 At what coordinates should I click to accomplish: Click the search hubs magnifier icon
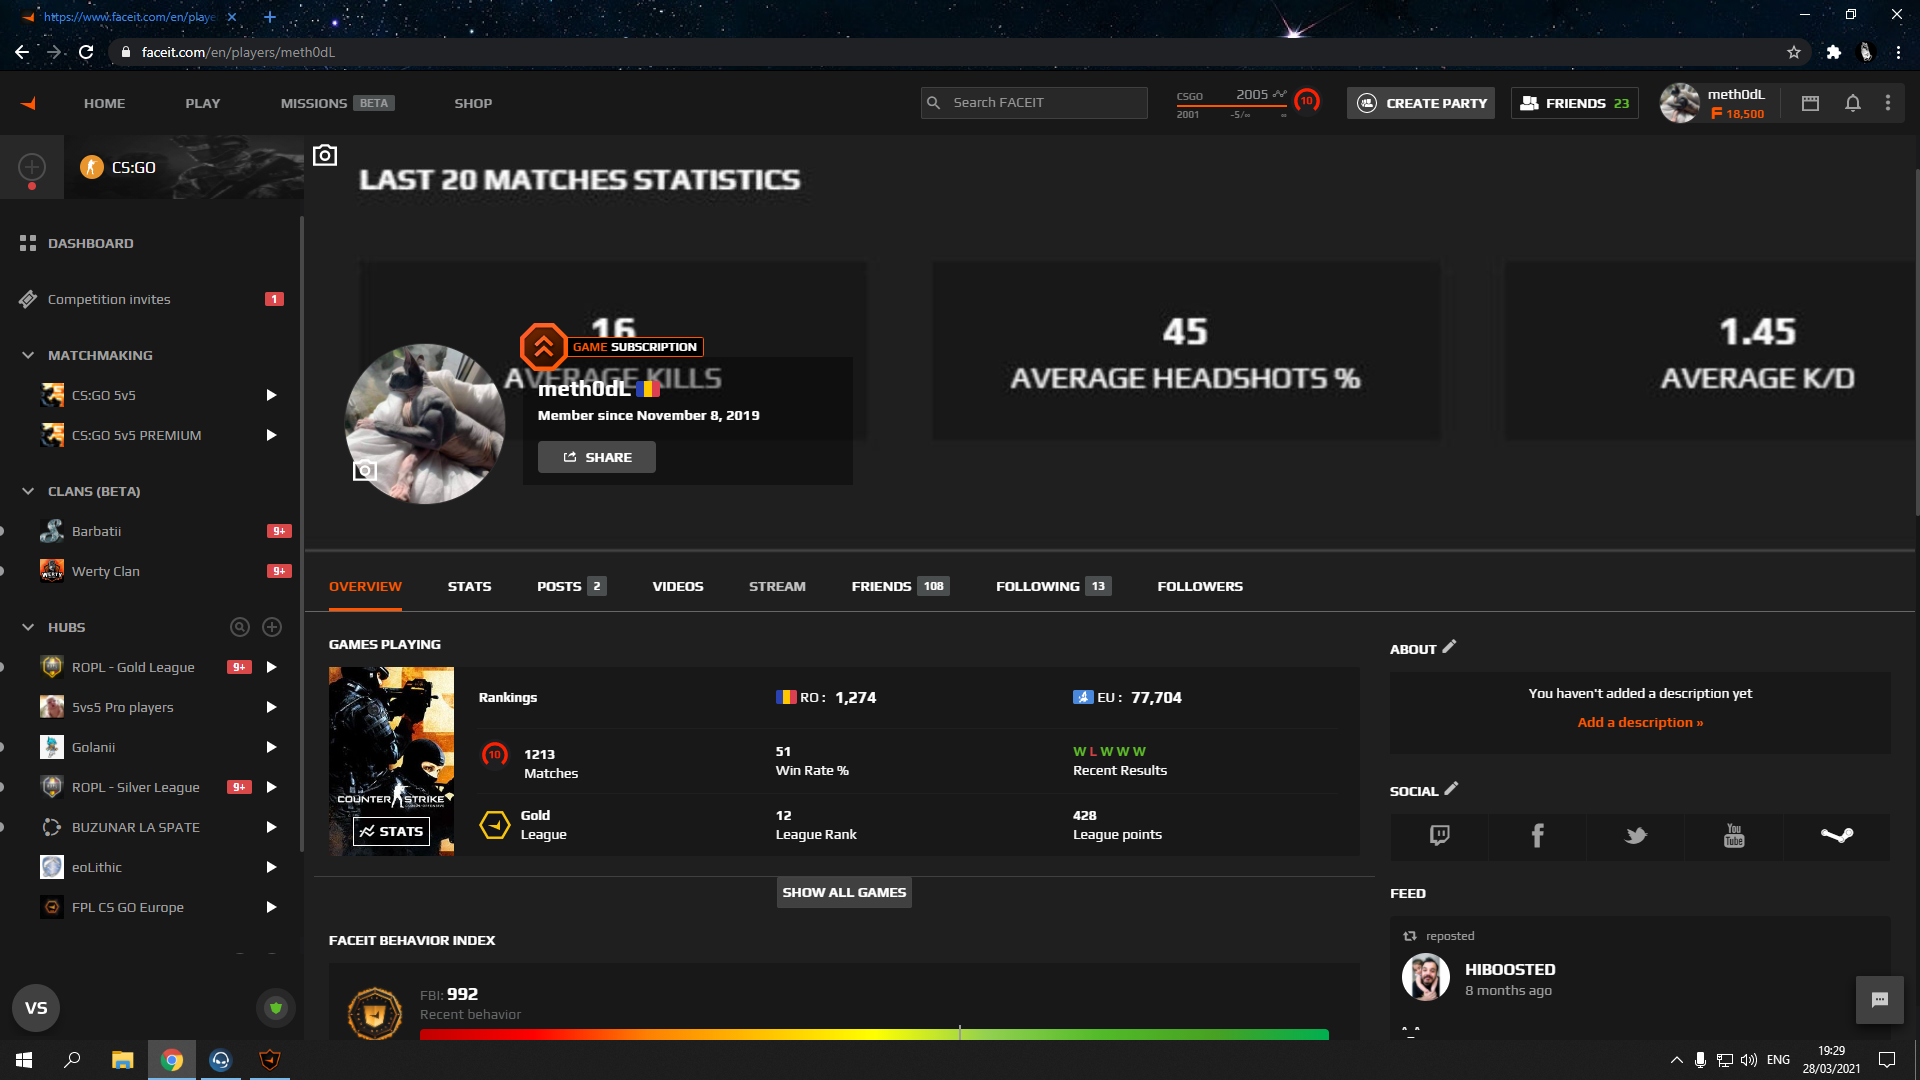240,627
